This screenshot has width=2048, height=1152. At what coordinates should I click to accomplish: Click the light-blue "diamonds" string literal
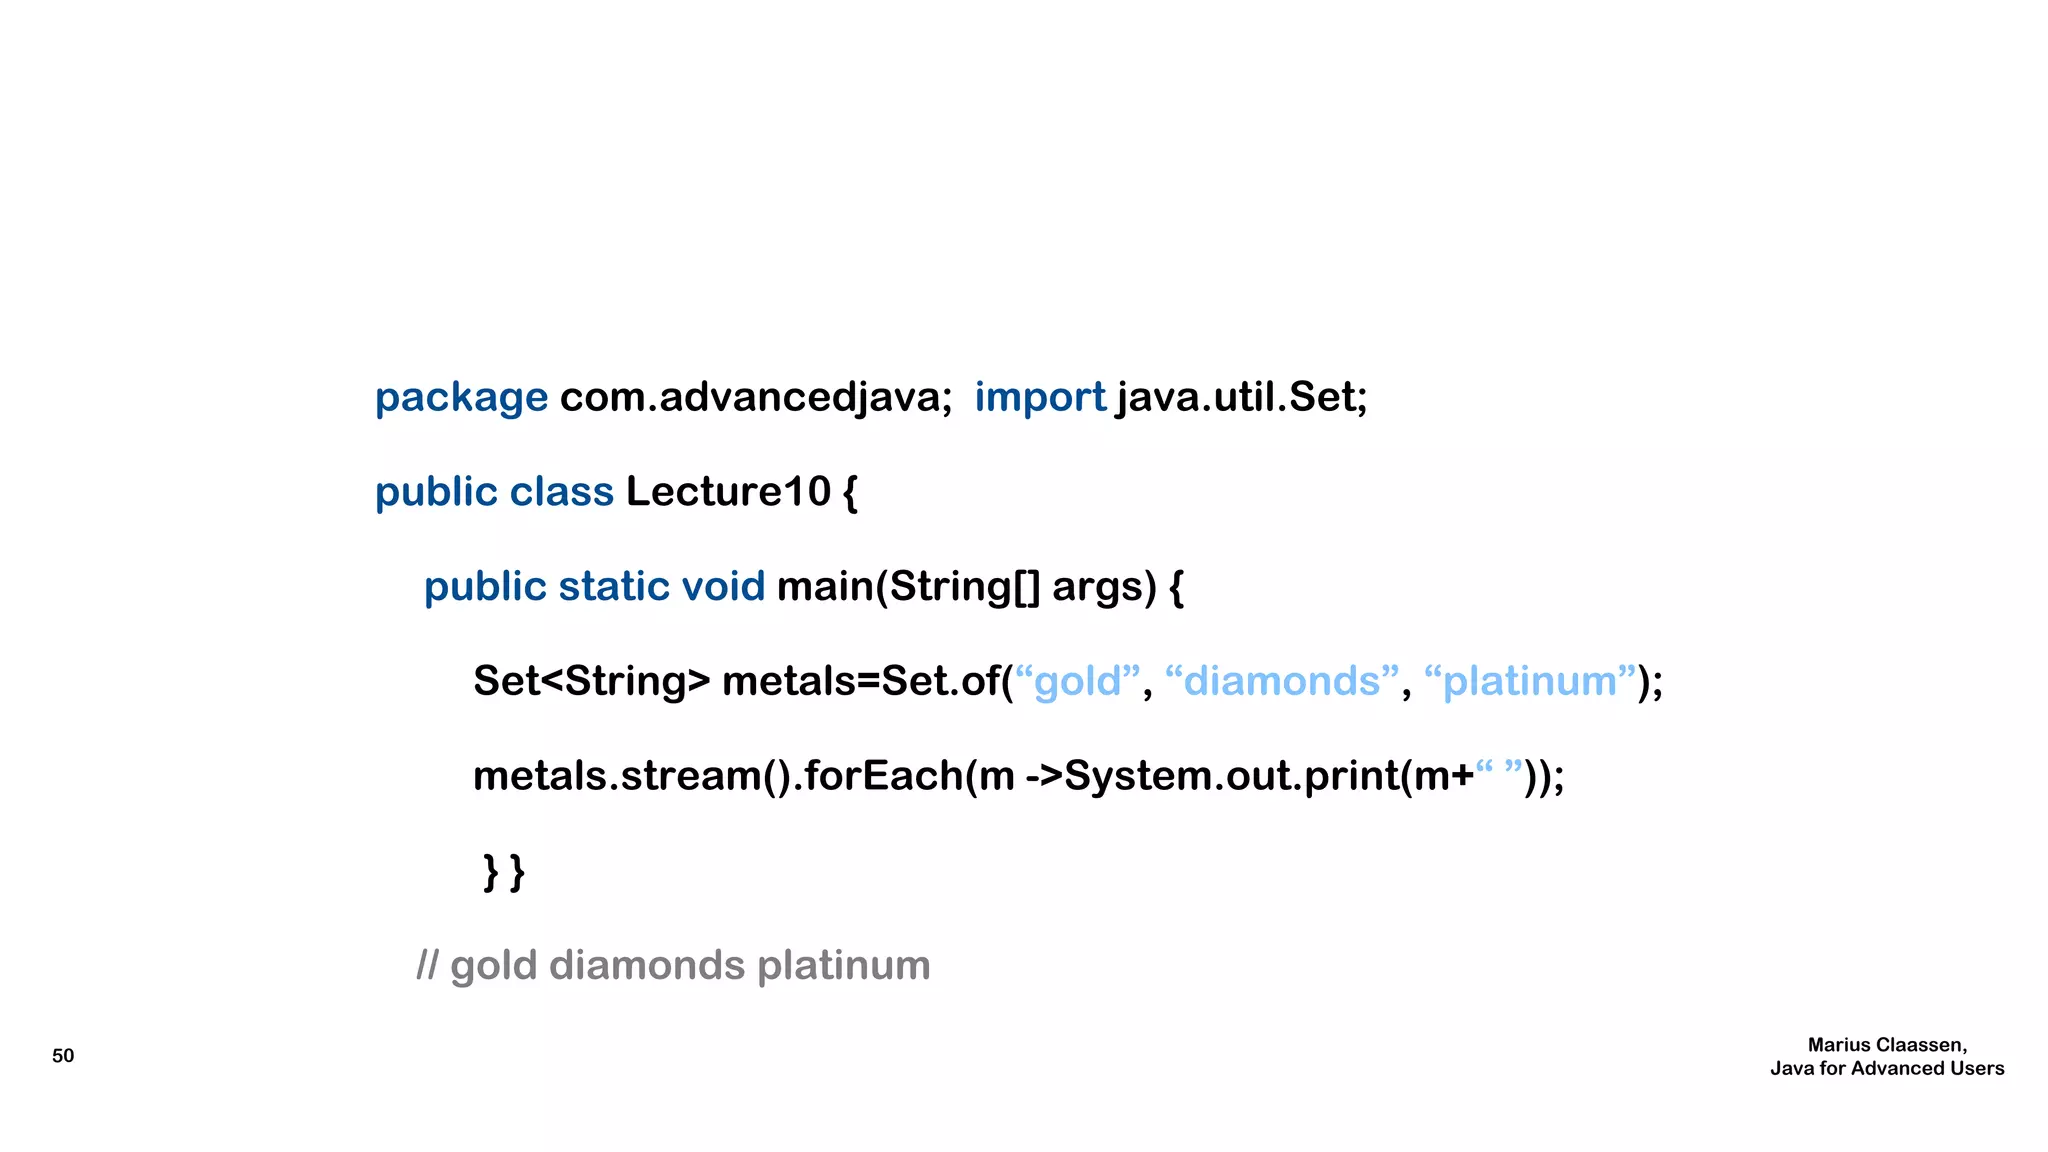tap(1282, 682)
